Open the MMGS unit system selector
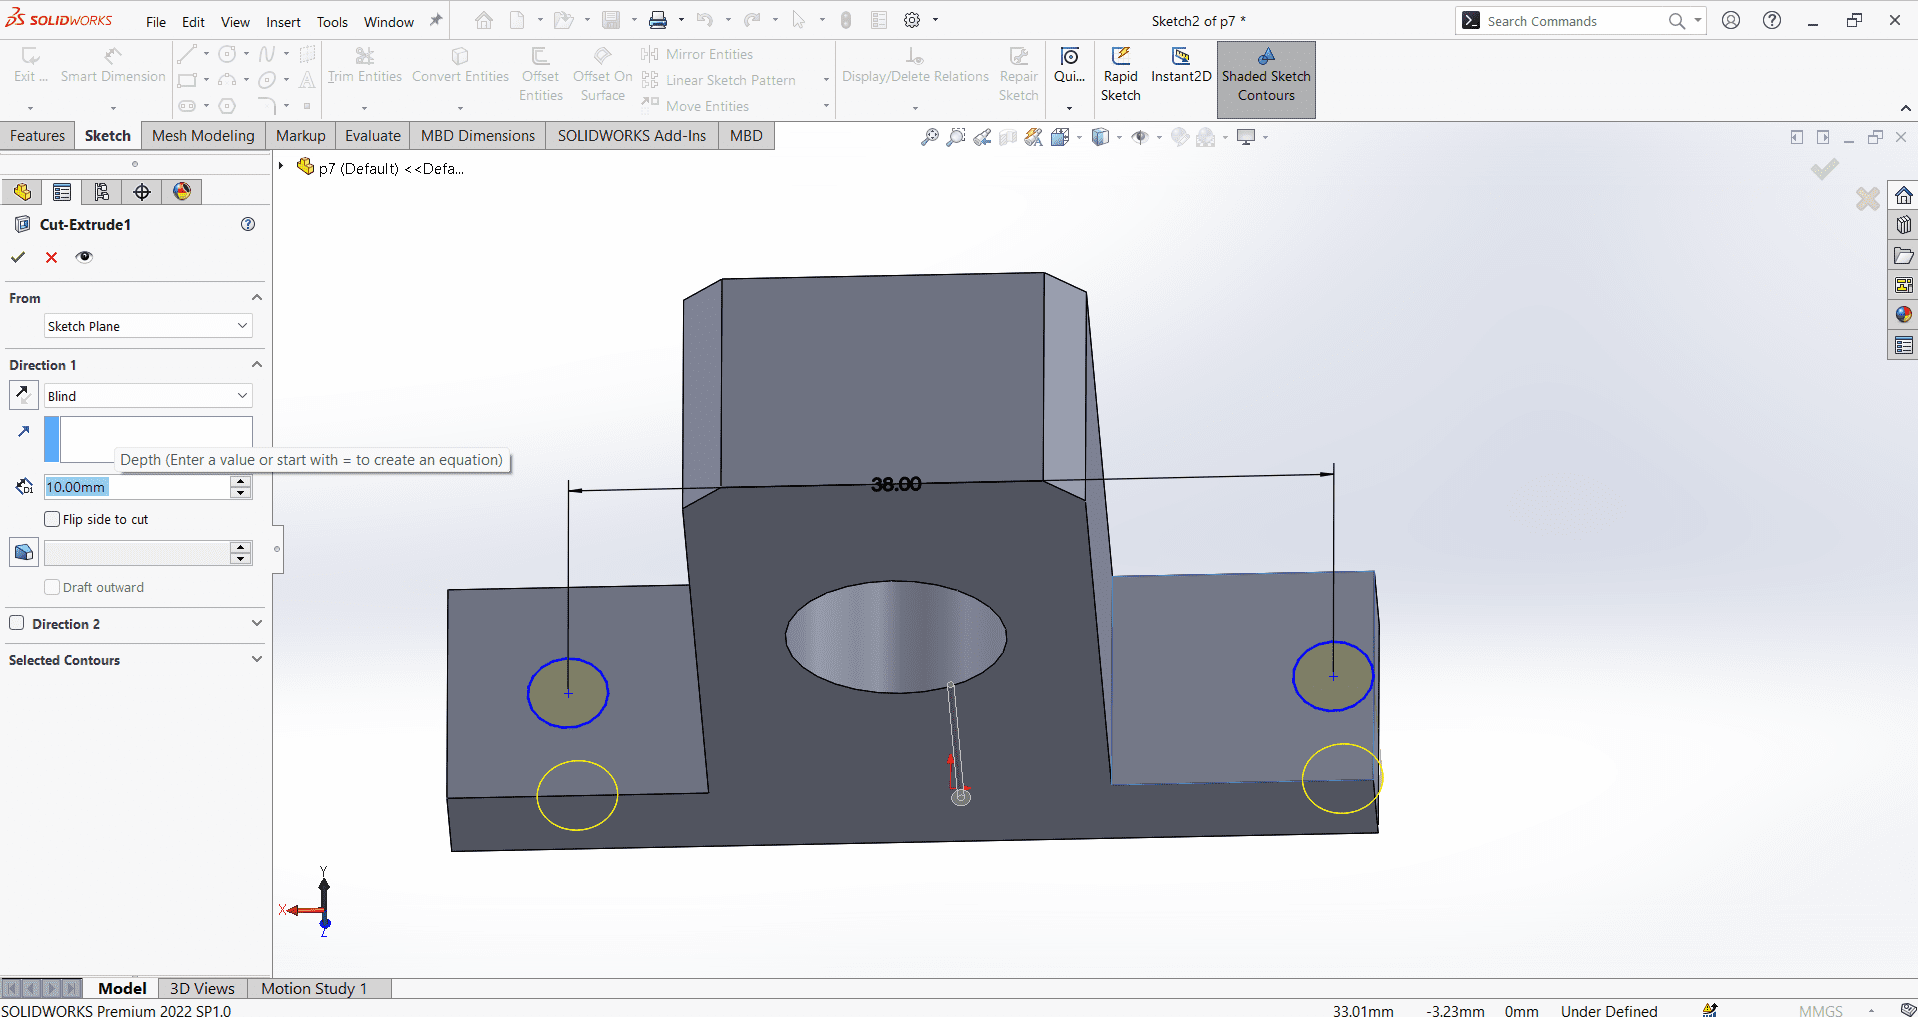 click(1820, 1010)
